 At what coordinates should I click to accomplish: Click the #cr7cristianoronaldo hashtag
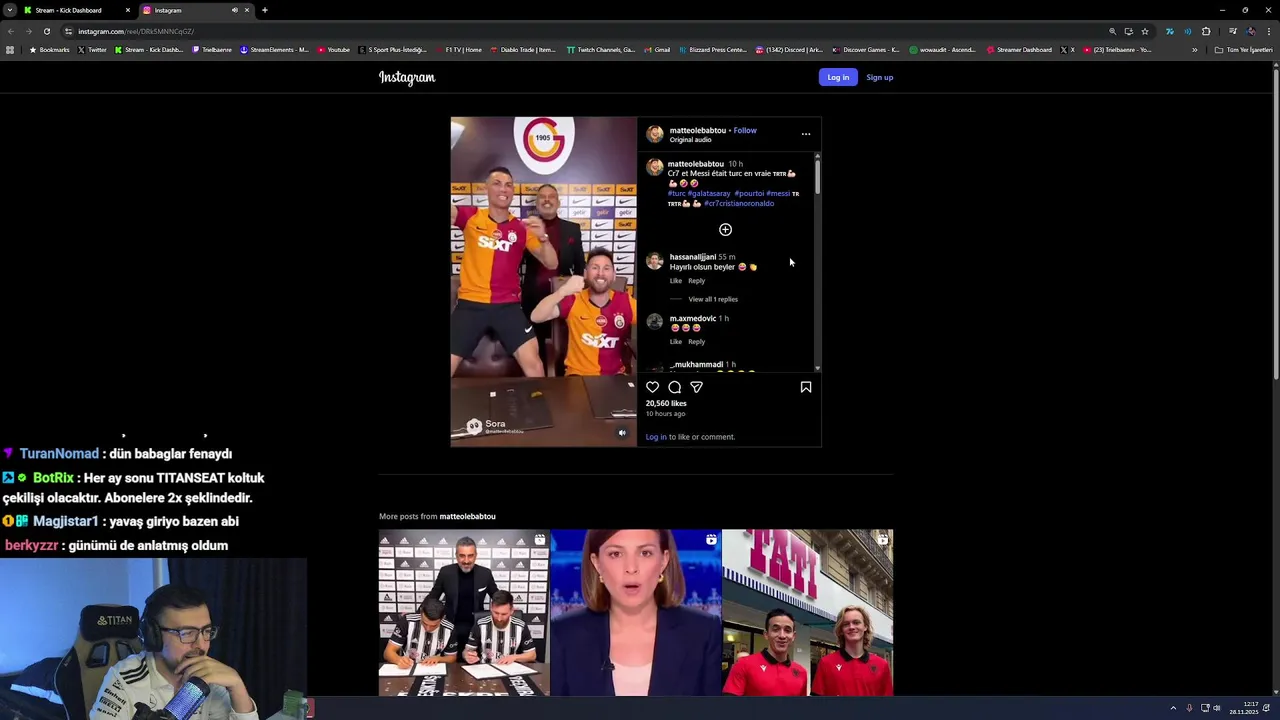click(x=739, y=203)
